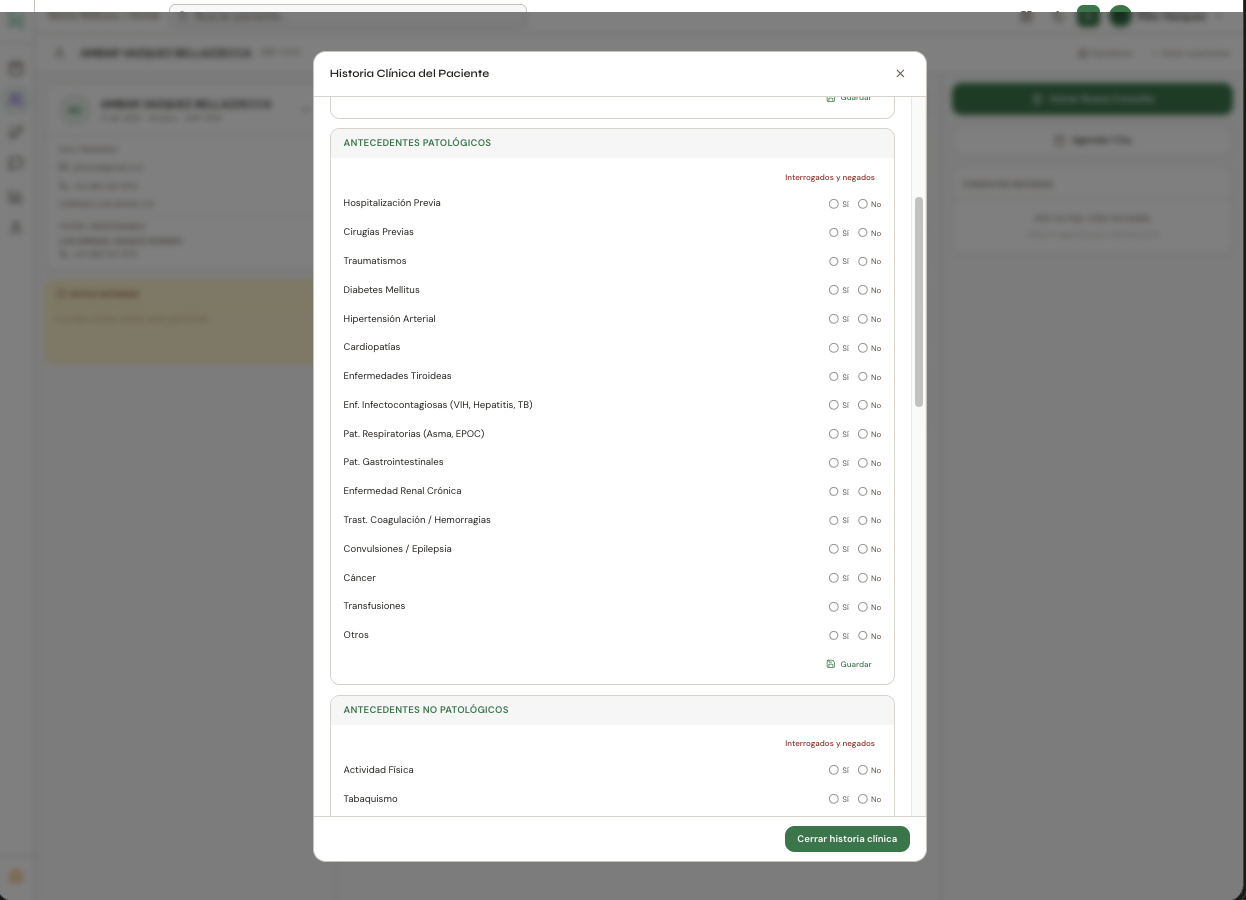Mark Sí for Cirugías Previas
The width and height of the screenshot is (1246, 900).
(833, 232)
